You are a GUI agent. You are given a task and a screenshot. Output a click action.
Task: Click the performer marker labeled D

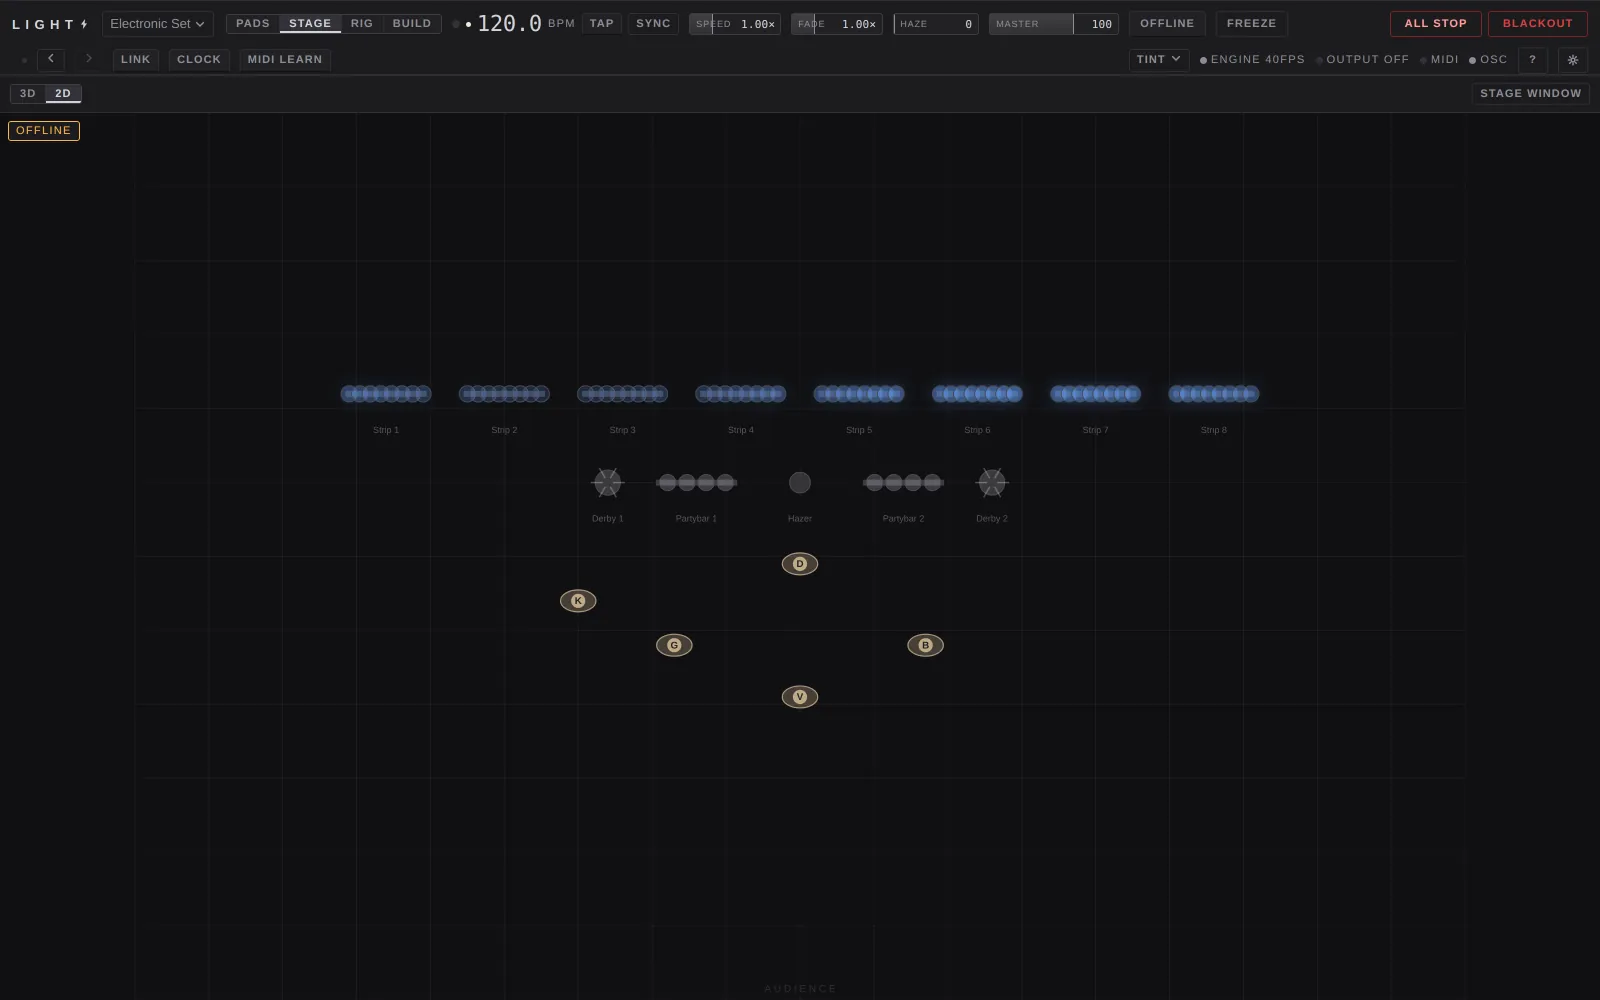pyautogui.click(x=800, y=564)
